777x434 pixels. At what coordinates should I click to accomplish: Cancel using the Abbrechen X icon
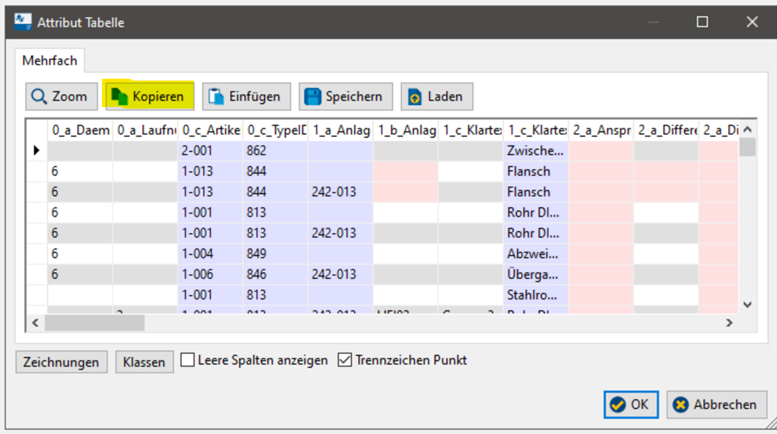coord(681,405)
